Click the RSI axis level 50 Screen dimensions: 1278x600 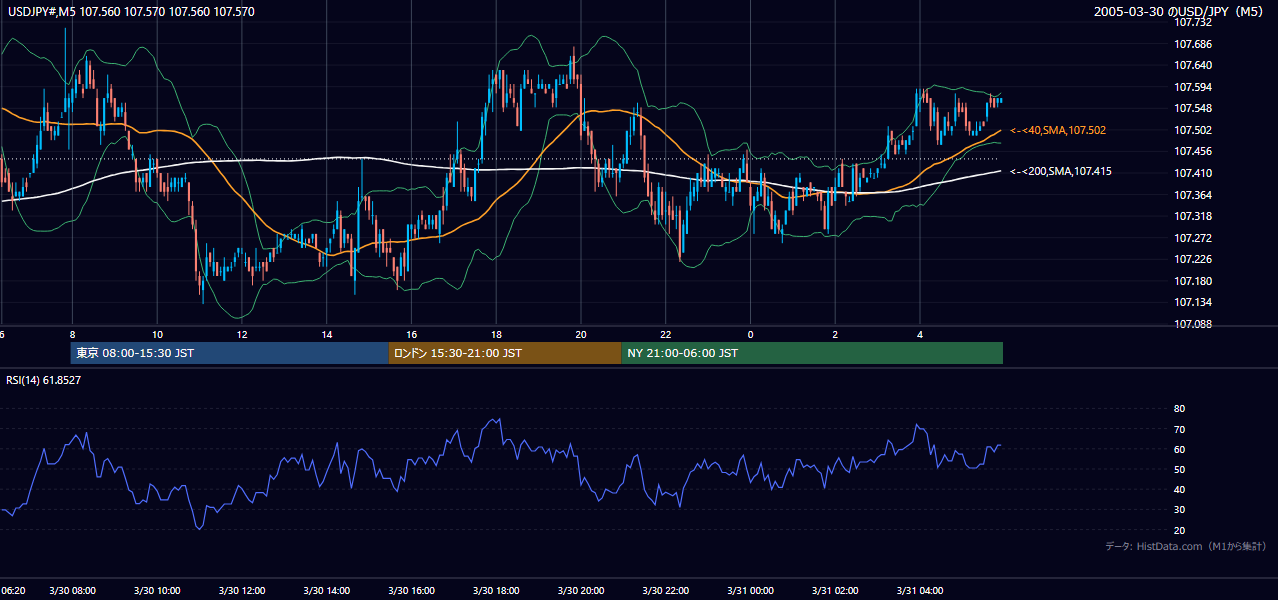click(x=1180, y=469)
